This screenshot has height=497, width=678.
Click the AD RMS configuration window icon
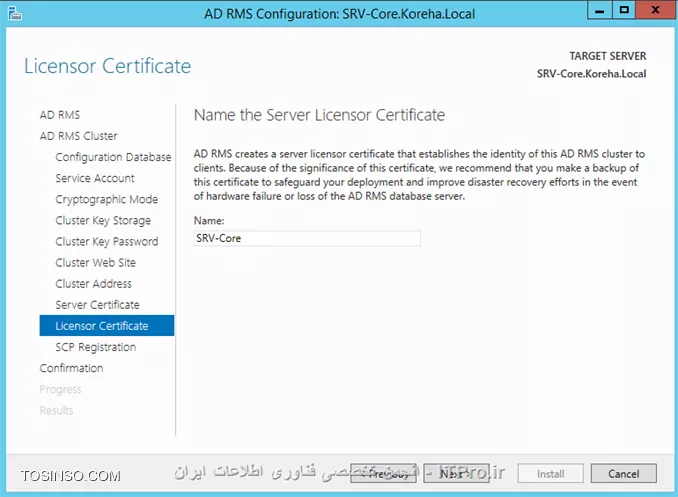point(15,13)
